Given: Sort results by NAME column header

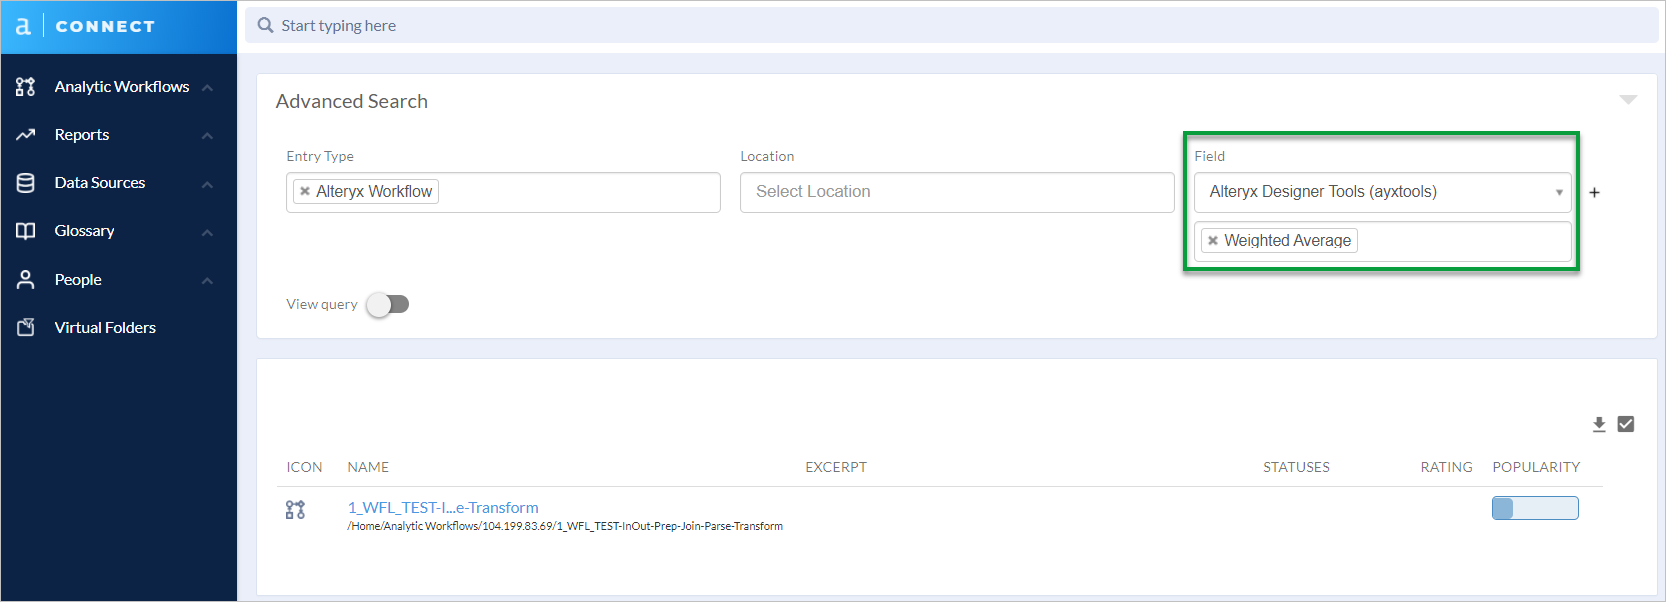Looking at the screenshot, I should coord(368,467).
